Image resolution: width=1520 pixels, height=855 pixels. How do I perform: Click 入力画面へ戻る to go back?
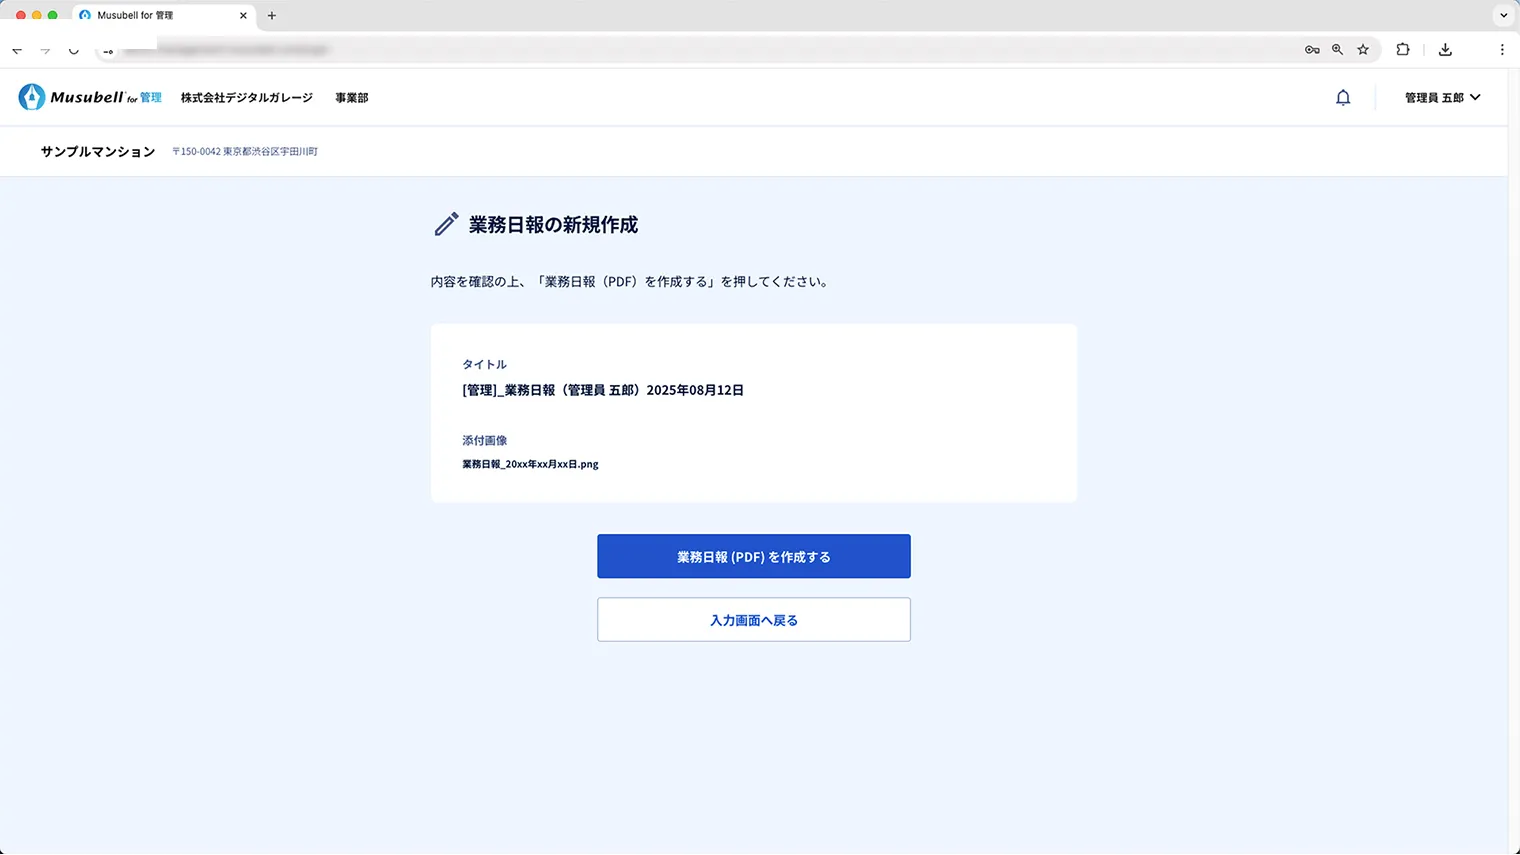pyautogui.click(x=753, y=619)
